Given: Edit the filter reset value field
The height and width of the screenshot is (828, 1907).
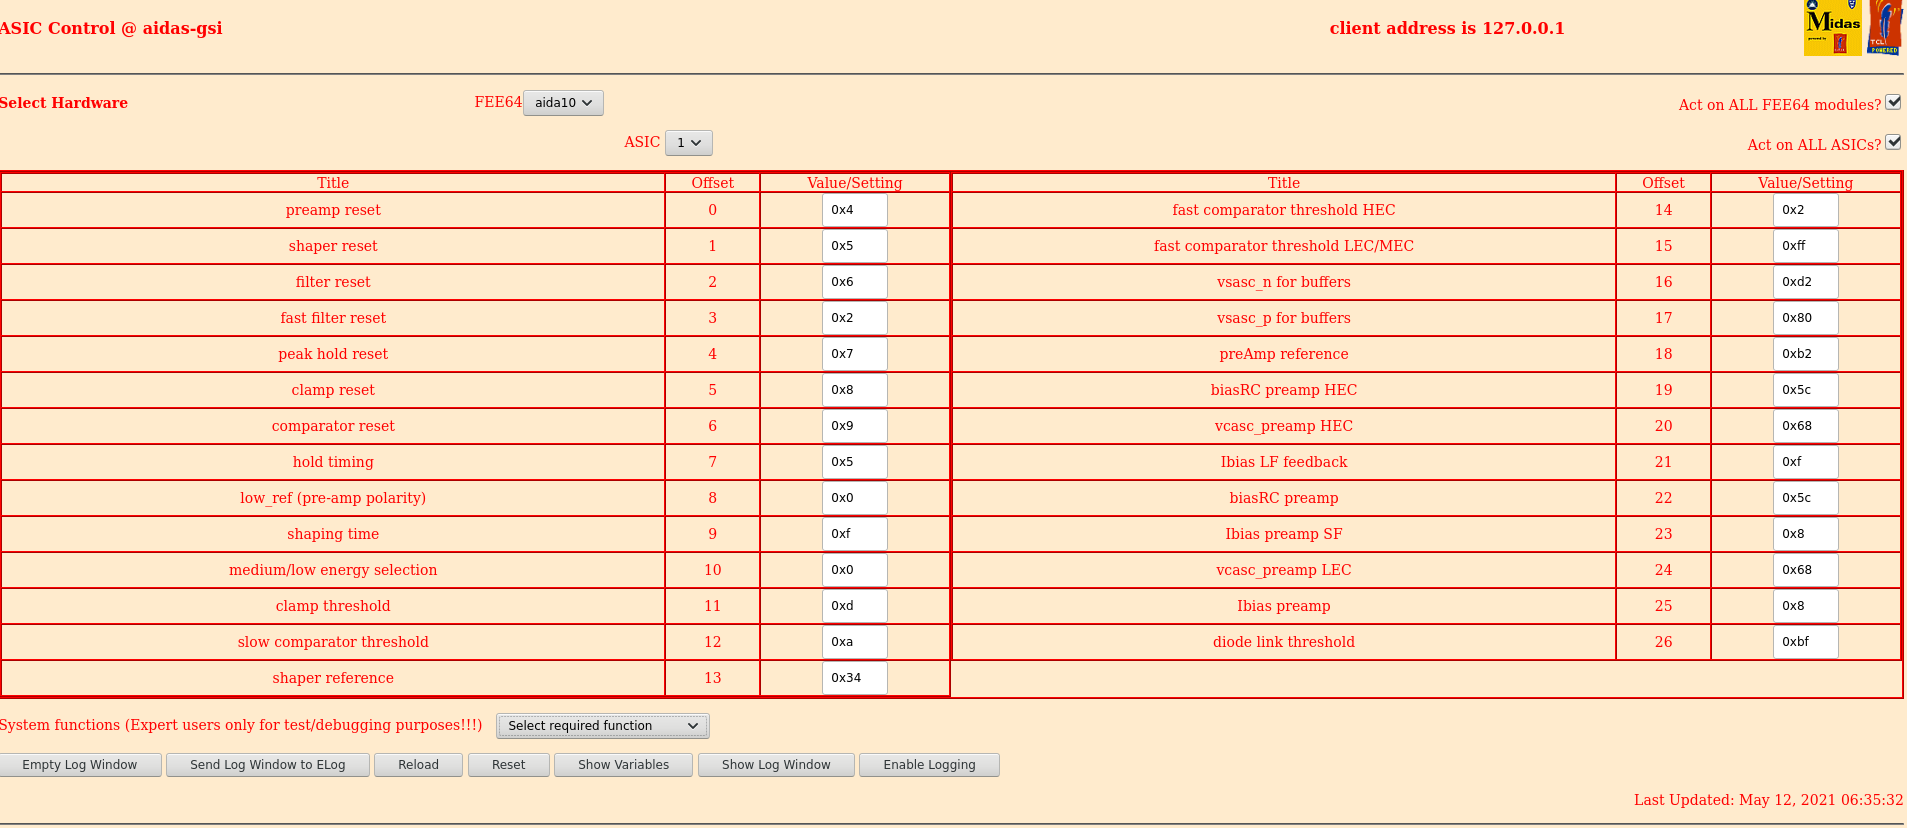Looking at the screenshot, I should pos(855,282).
